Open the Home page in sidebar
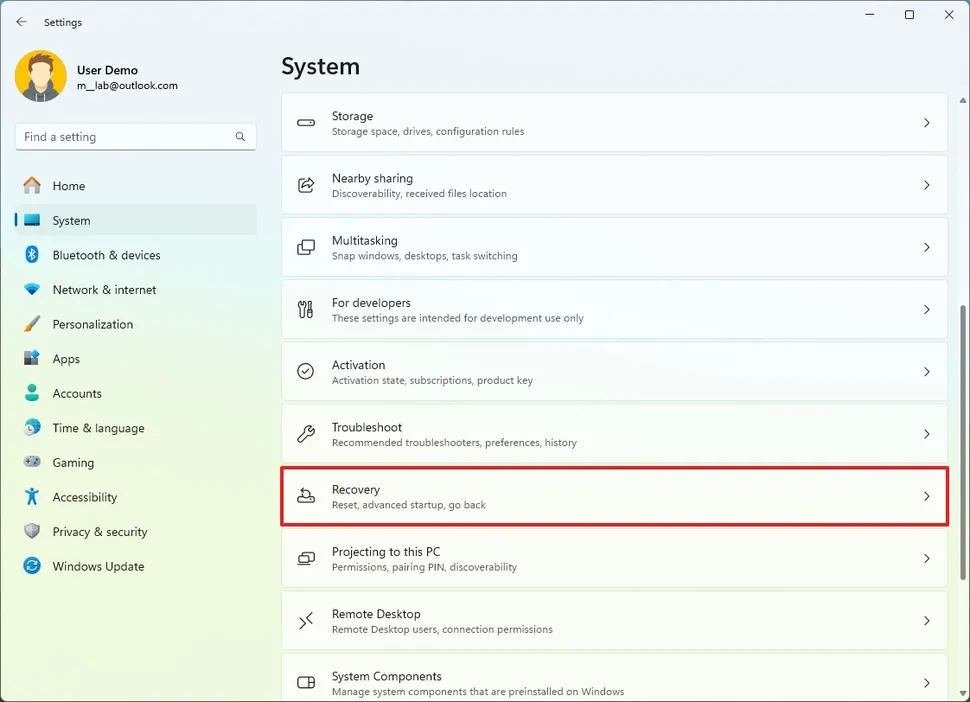Viewport: 970px width, 702px height. tap(69, 186)
